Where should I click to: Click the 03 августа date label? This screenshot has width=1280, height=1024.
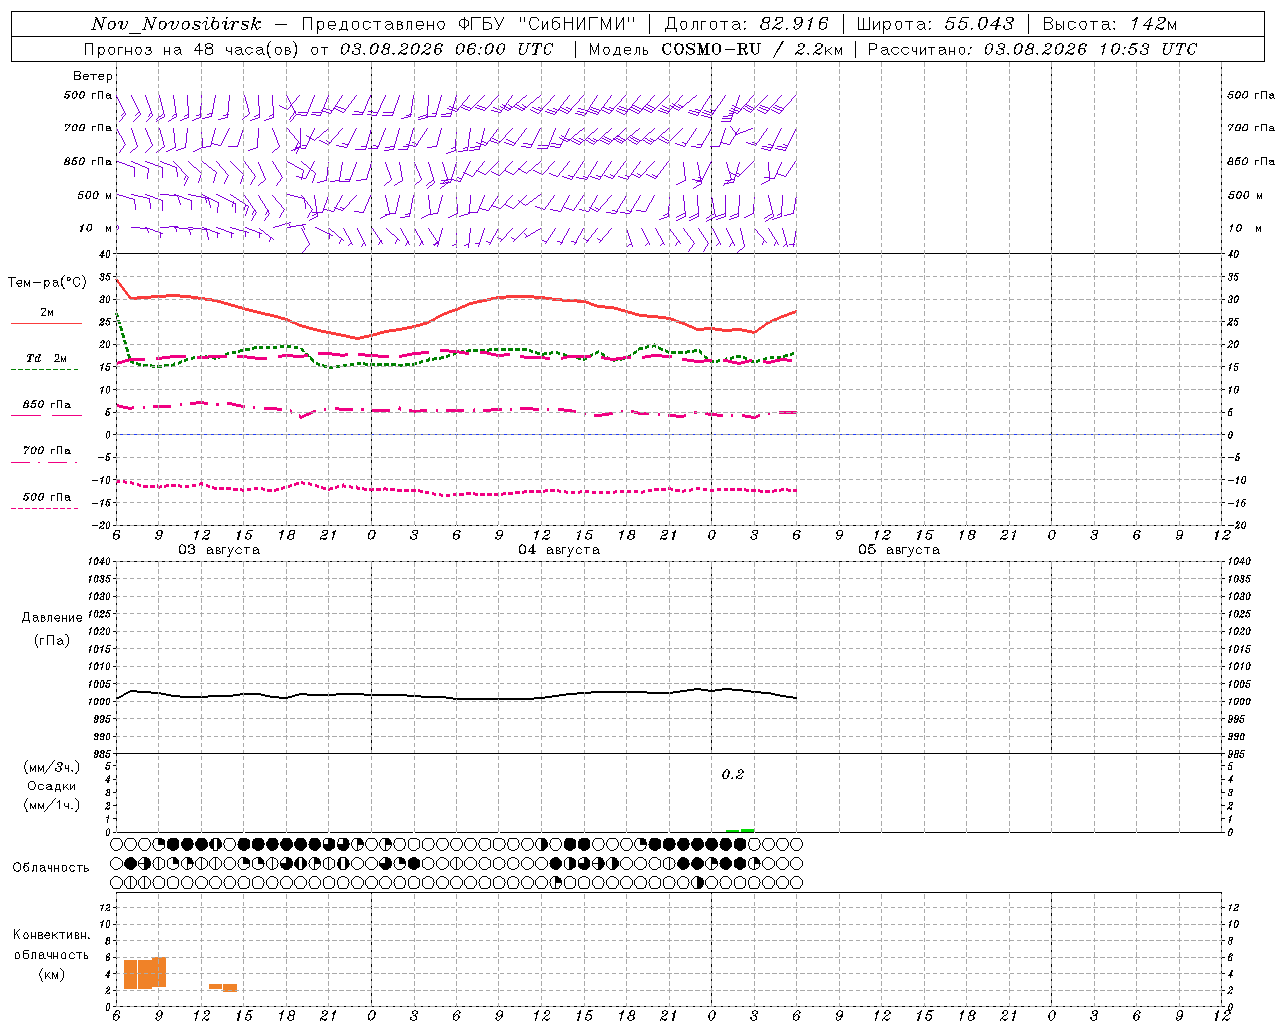[219, 550]
